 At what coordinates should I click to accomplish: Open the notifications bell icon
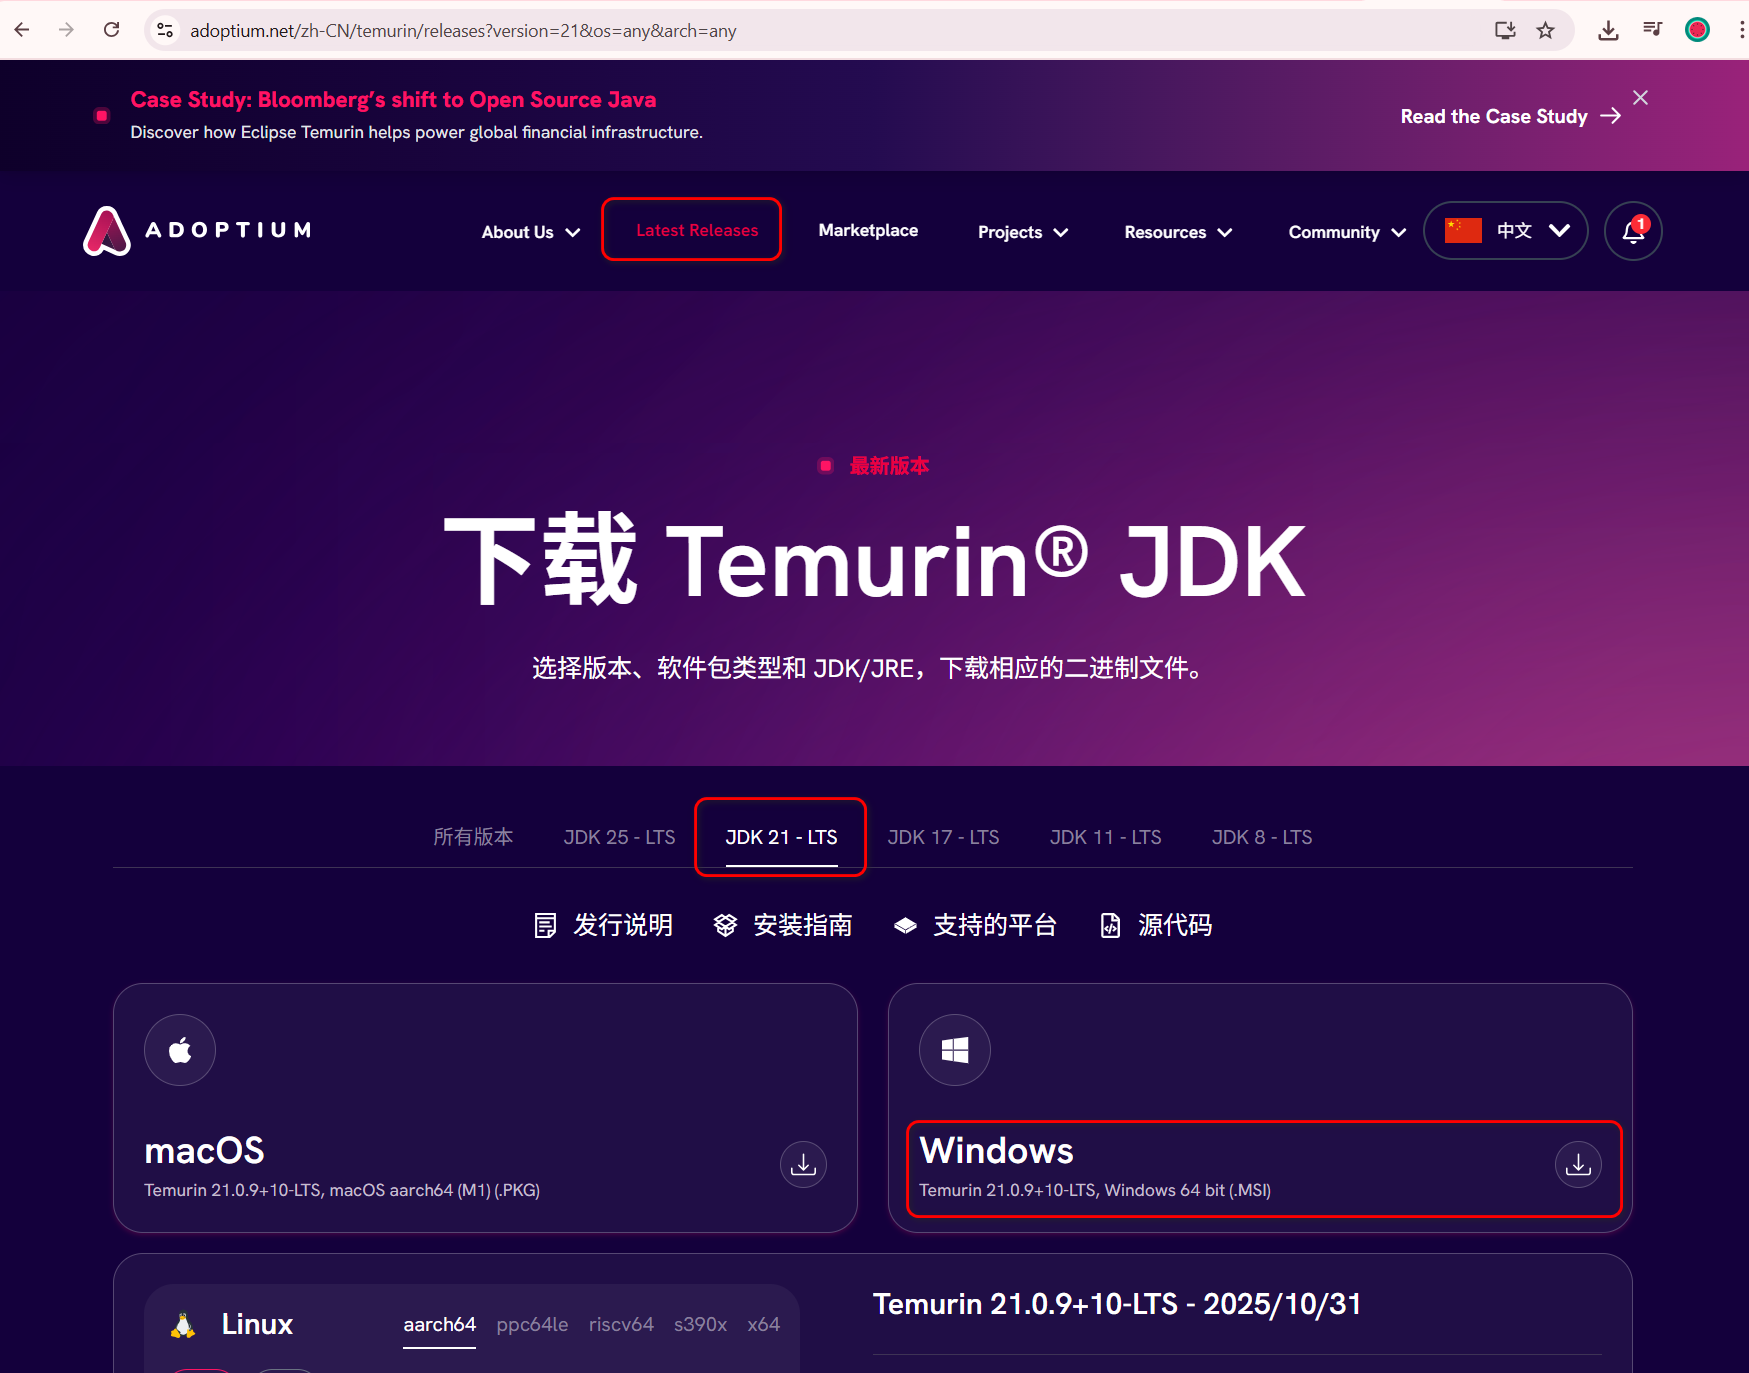click(1633, 231)
